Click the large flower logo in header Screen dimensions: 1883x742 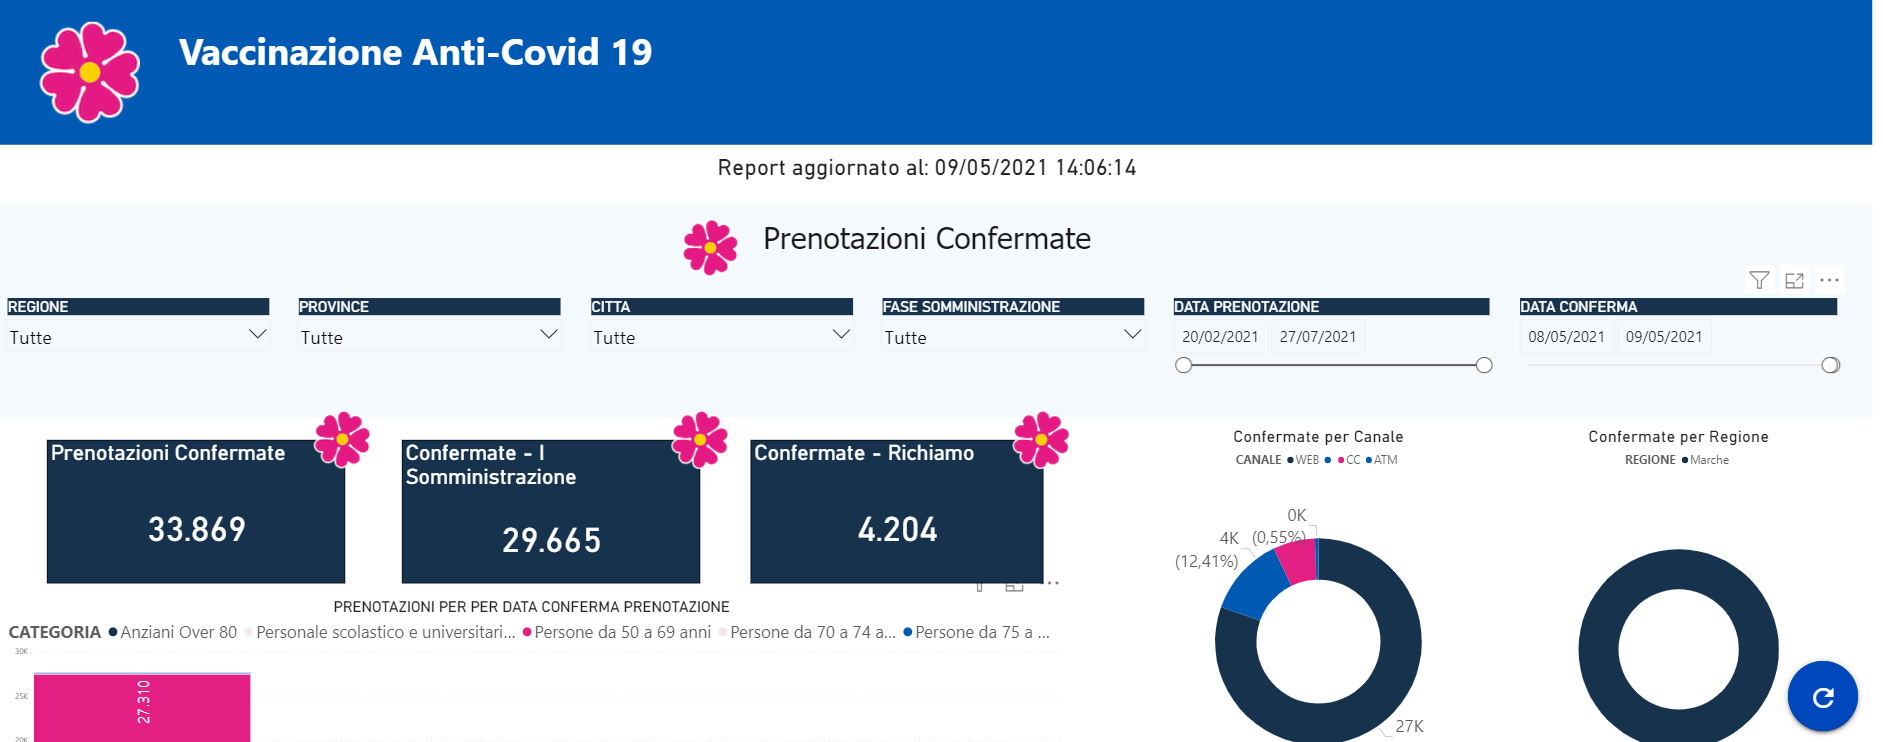pos(90,72)
